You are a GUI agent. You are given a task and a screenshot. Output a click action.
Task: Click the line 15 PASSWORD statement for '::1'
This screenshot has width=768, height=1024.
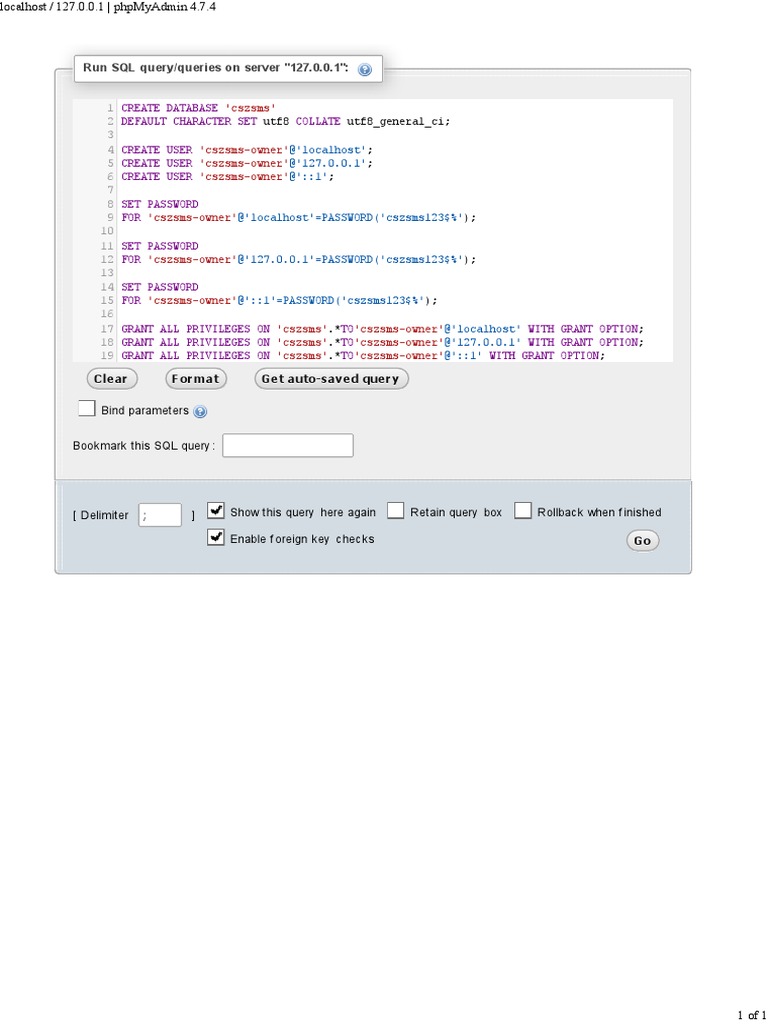point(279,300)
